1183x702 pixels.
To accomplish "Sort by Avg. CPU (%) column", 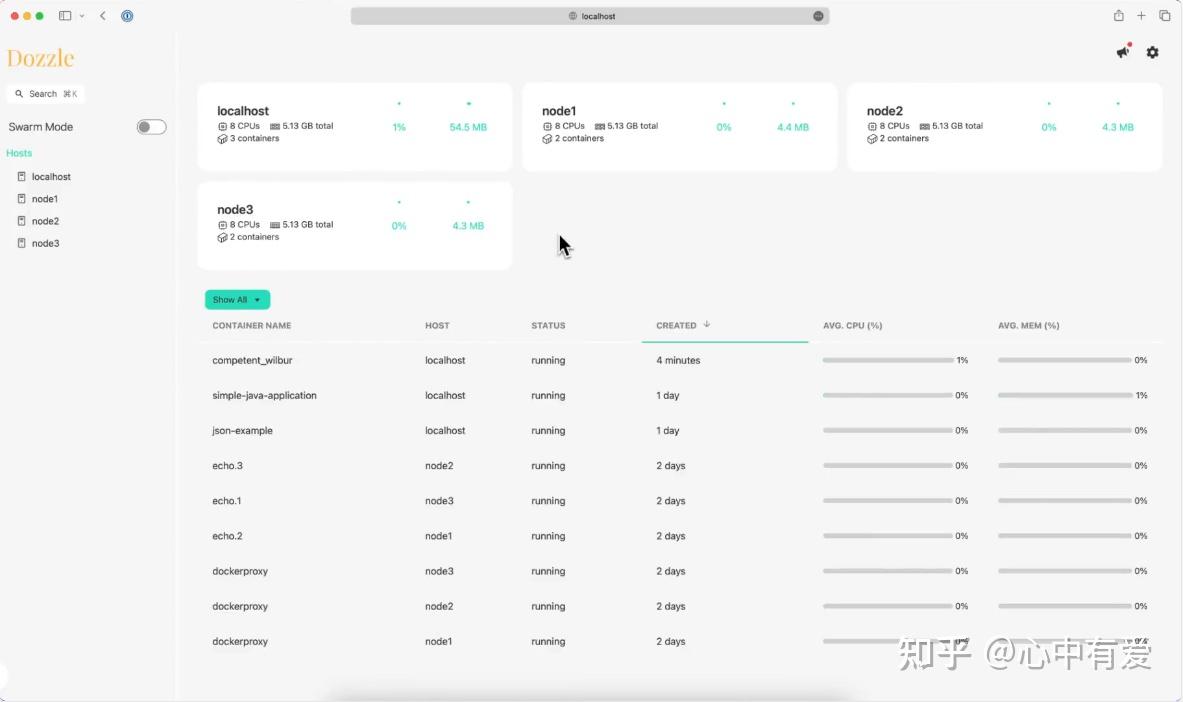I will (853, 325).
